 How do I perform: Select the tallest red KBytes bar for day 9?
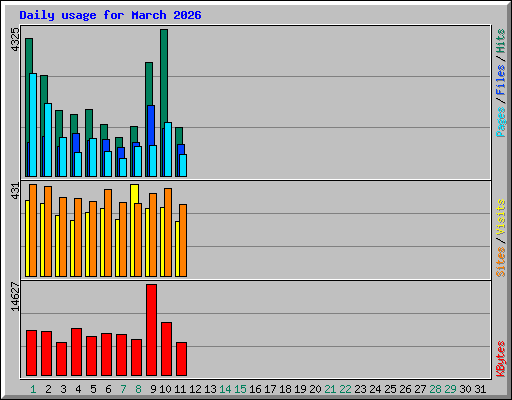(151, 330)
